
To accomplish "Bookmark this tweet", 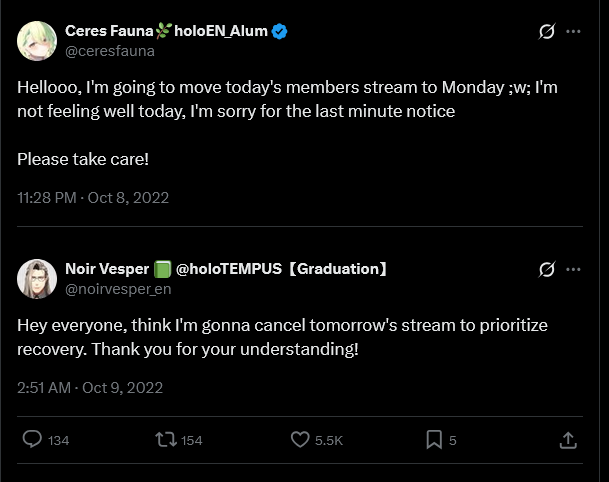I will 434,439.
